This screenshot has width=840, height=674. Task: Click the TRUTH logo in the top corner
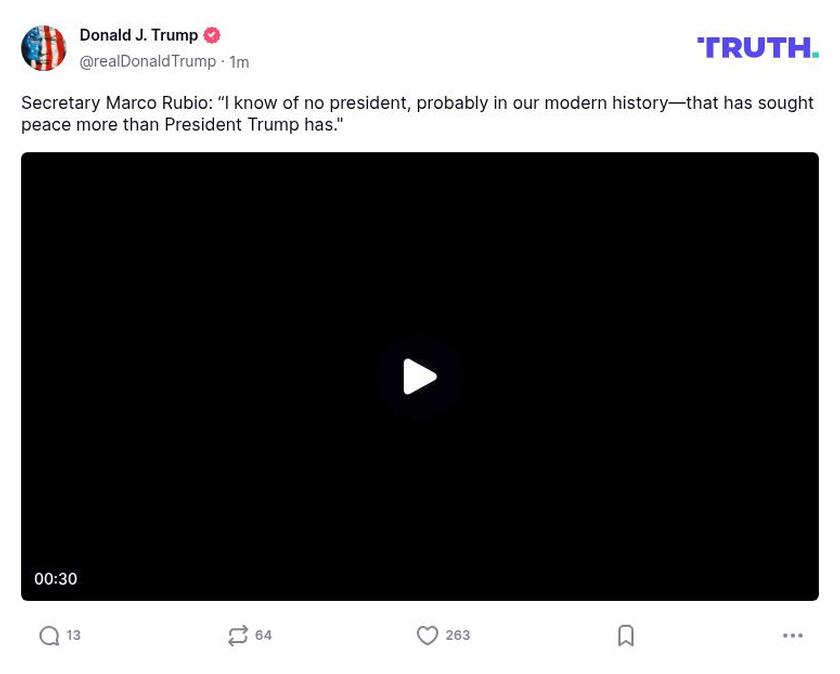click(757, 46)
